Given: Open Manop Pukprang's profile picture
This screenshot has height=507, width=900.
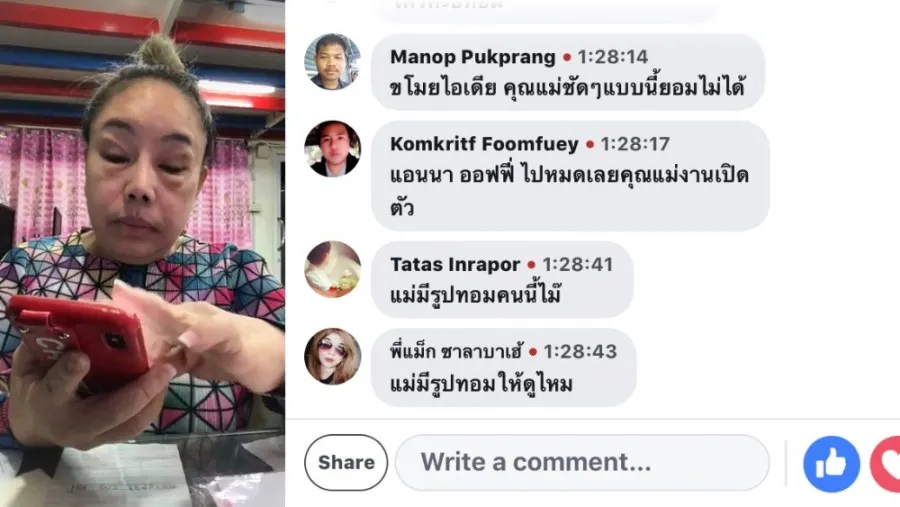Looking at the screenshot, I should point(332,61).
